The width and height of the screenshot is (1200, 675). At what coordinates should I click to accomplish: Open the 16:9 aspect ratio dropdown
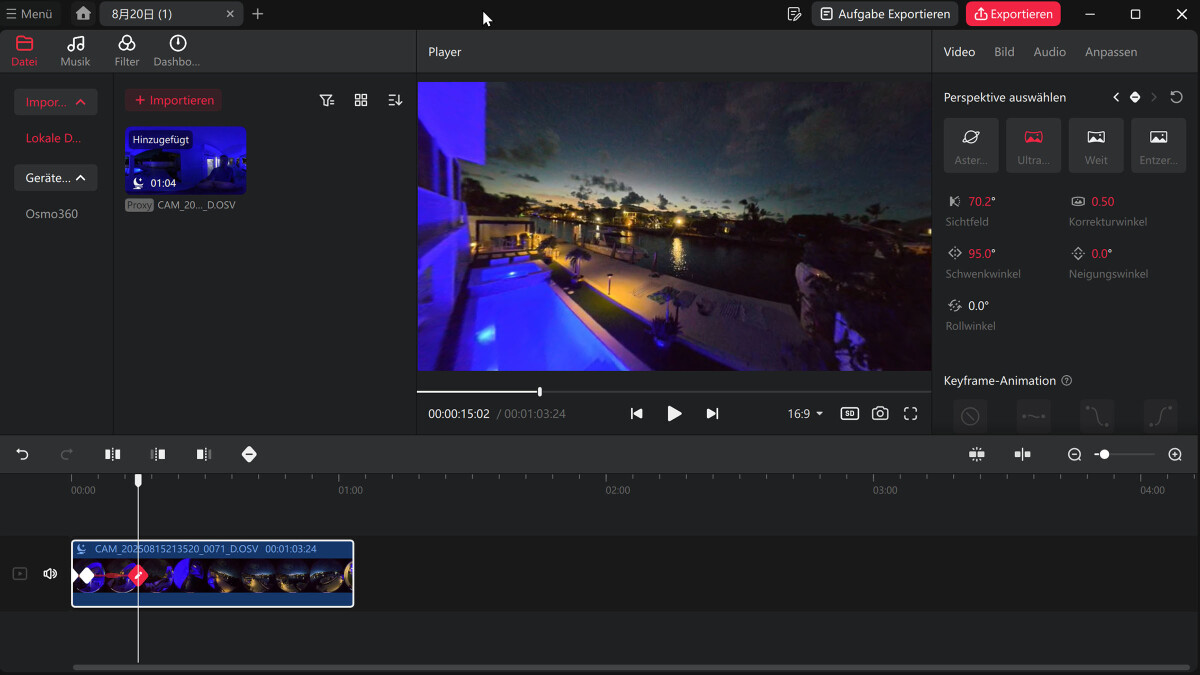[805, 413]
